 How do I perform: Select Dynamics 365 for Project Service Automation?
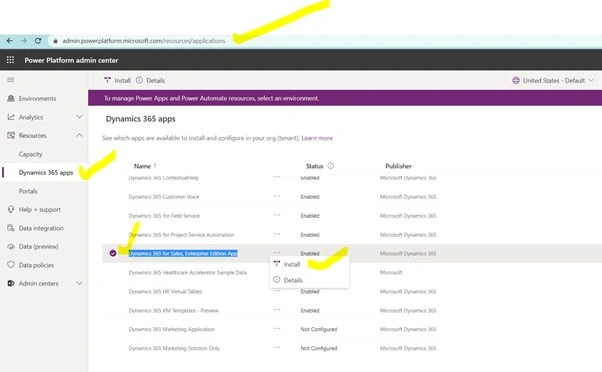(x=181, y=235)
